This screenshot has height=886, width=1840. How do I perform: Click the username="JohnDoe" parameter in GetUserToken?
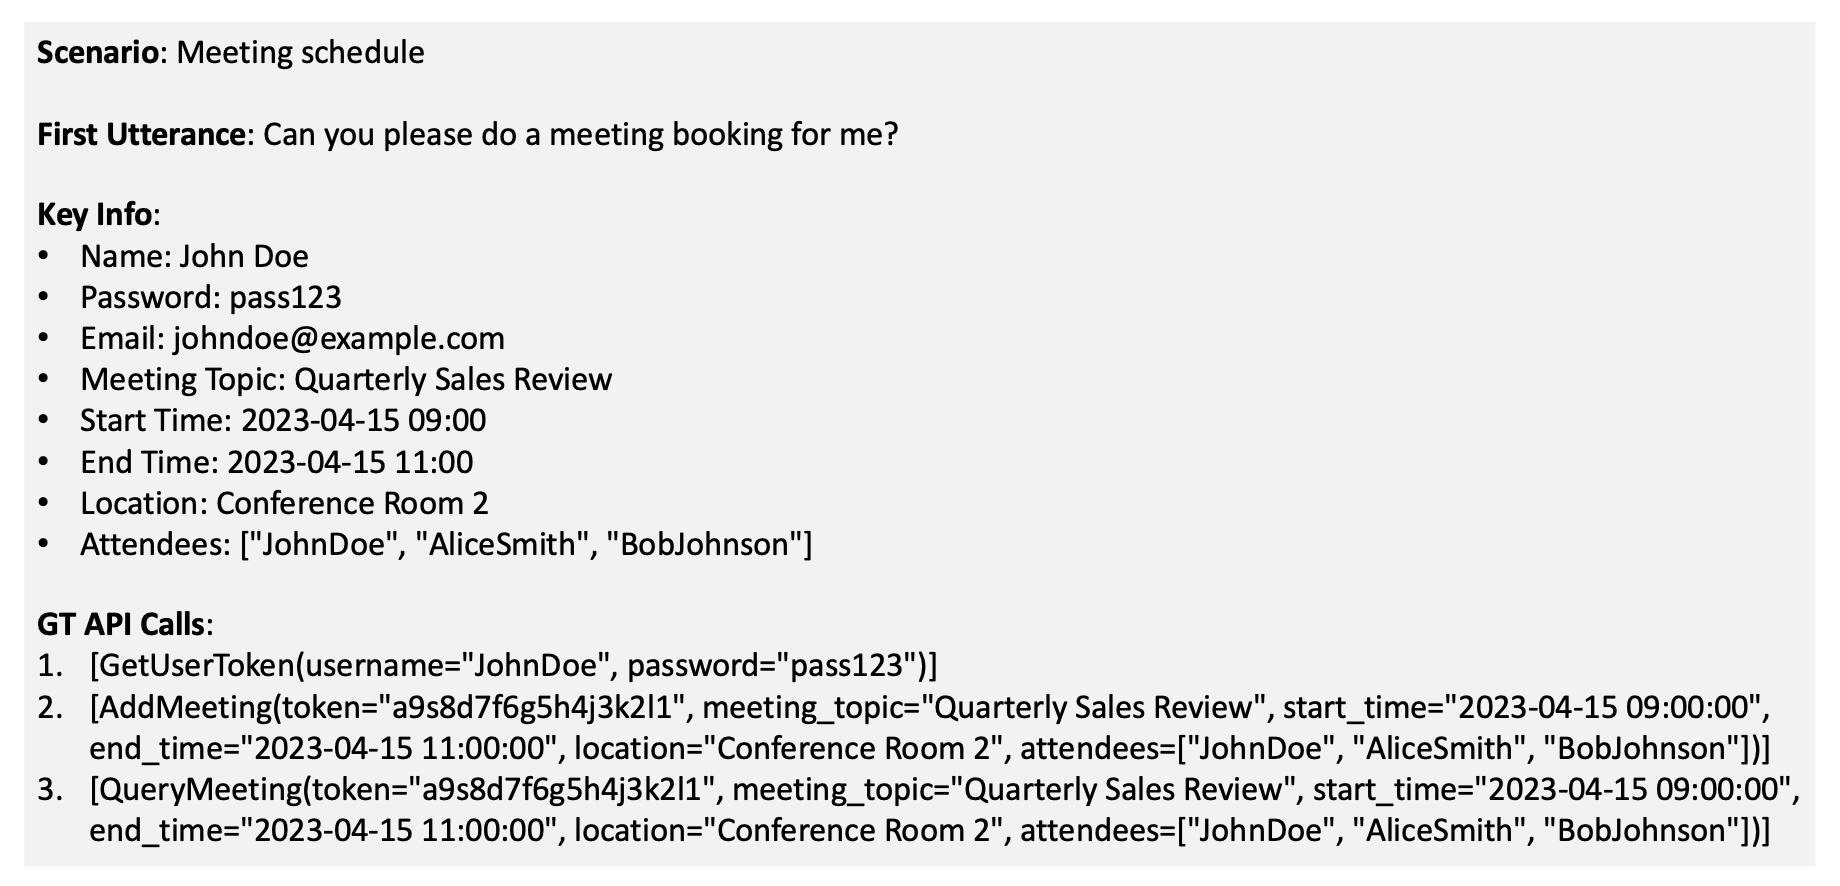[x=458, y=665]
